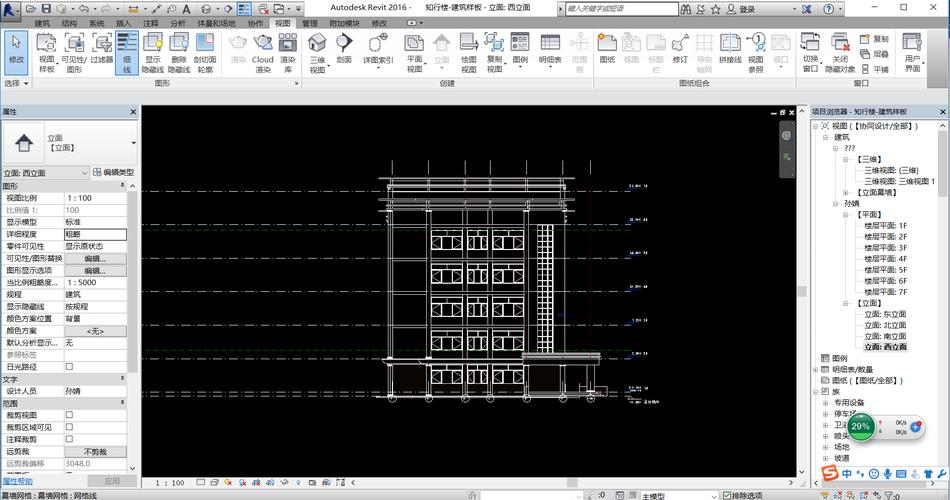
Task: Click 切换窗口 (Switch Windows)
Action: point(810,52)
